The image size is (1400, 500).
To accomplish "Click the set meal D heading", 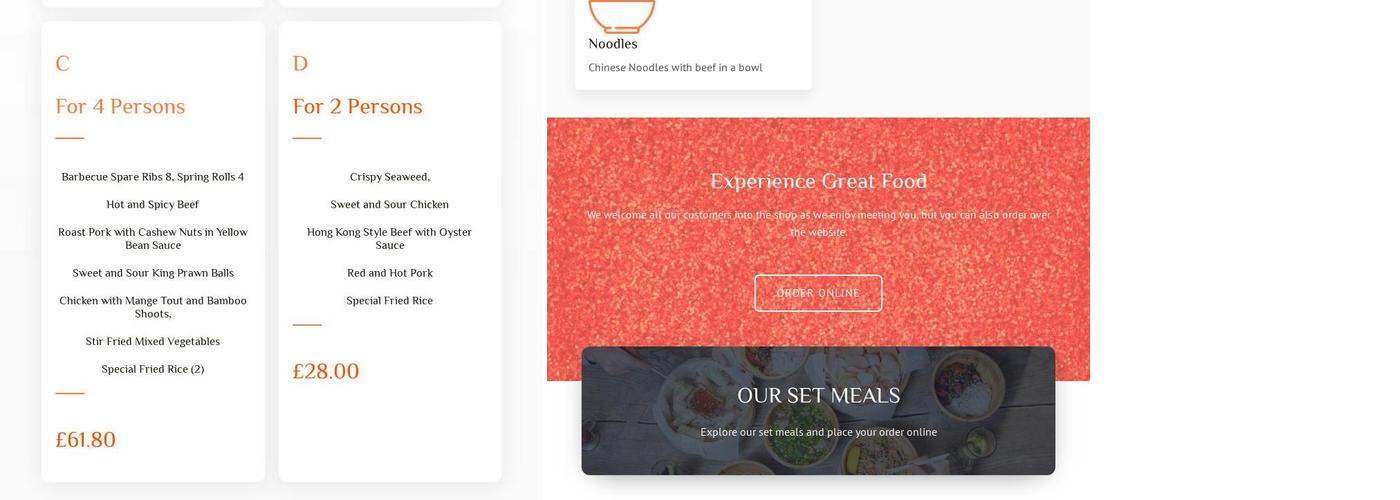I will coord(300,64).
